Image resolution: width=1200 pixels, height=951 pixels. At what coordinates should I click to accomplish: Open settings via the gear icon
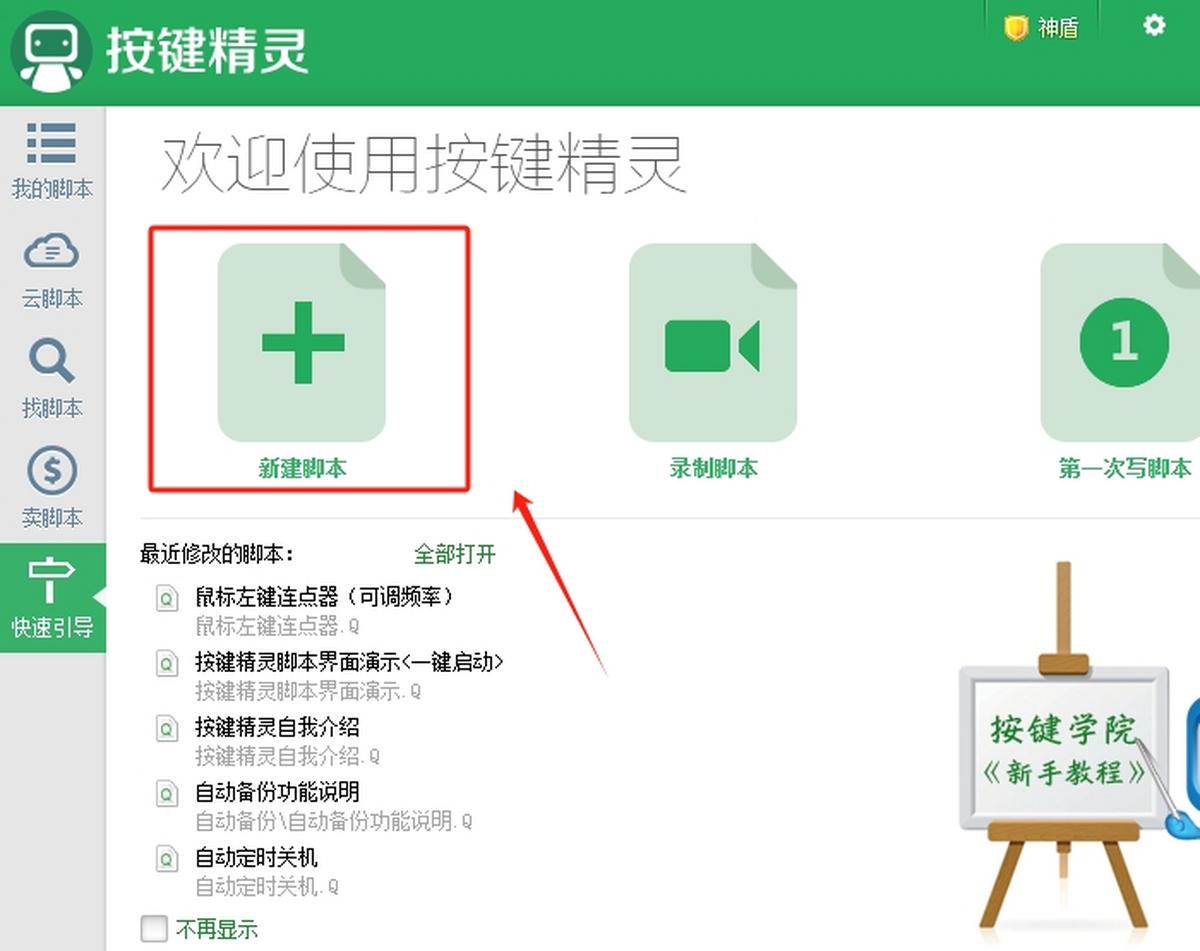1154,26
